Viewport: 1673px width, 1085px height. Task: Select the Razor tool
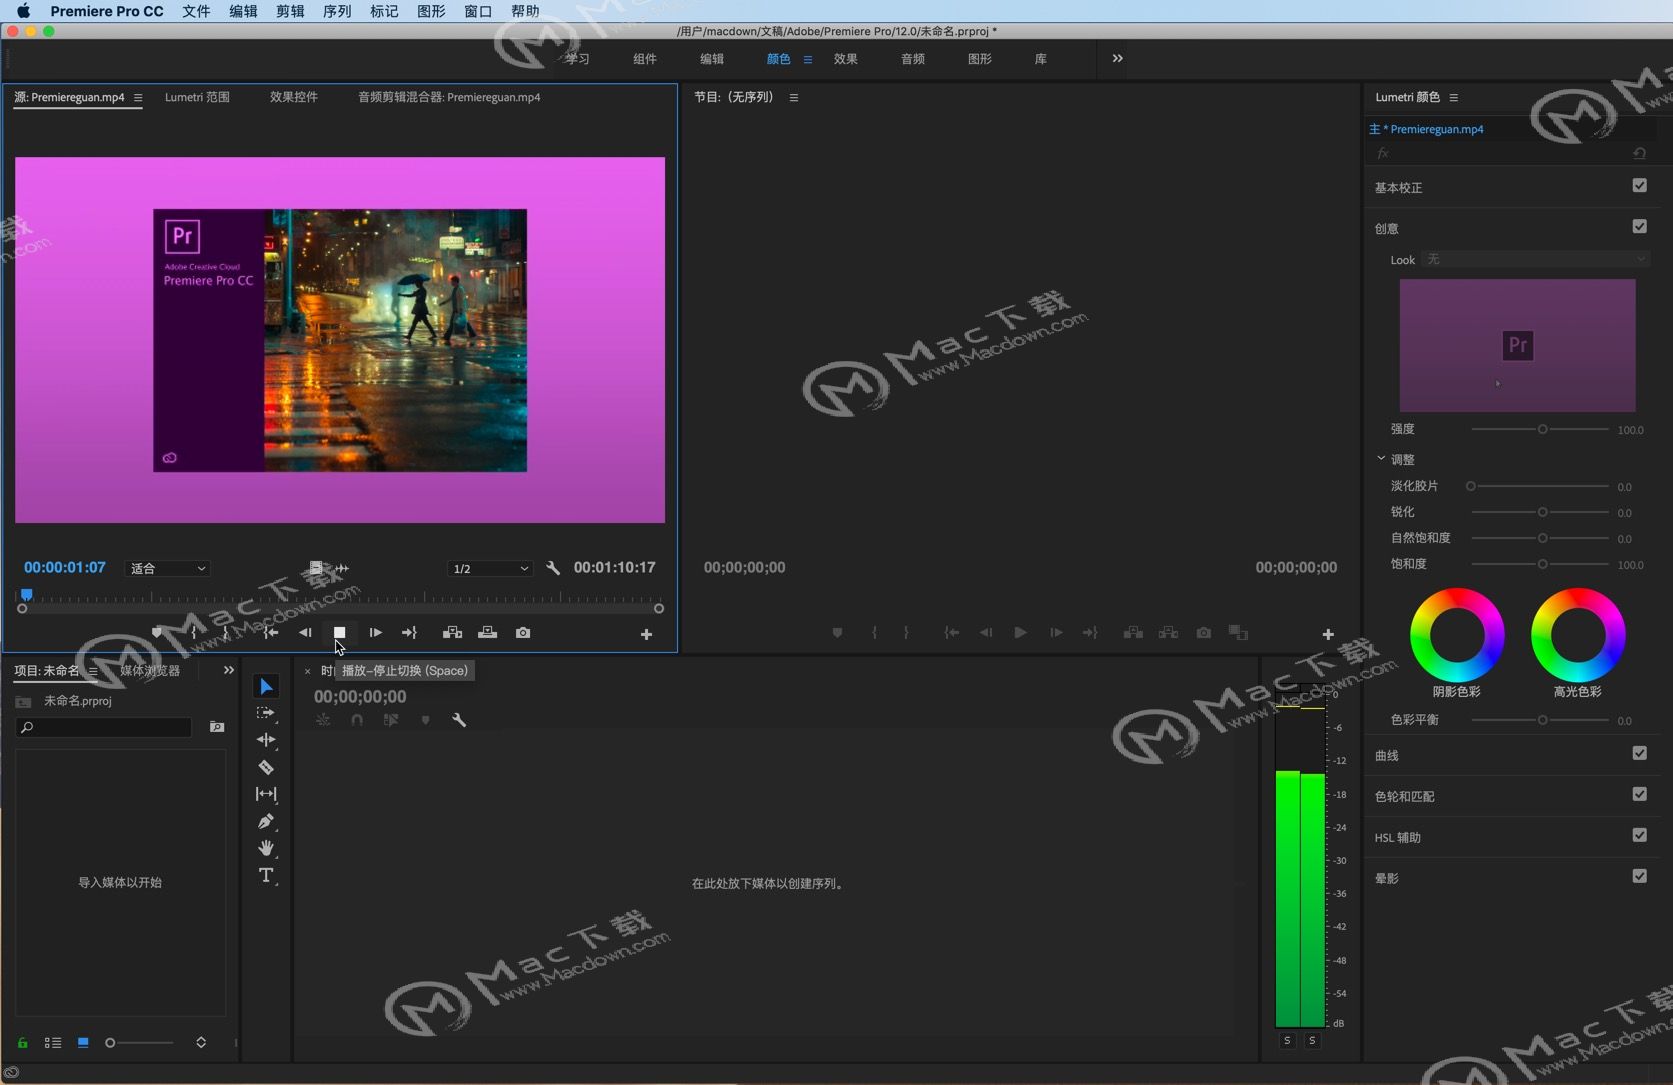tap(266, 767)
